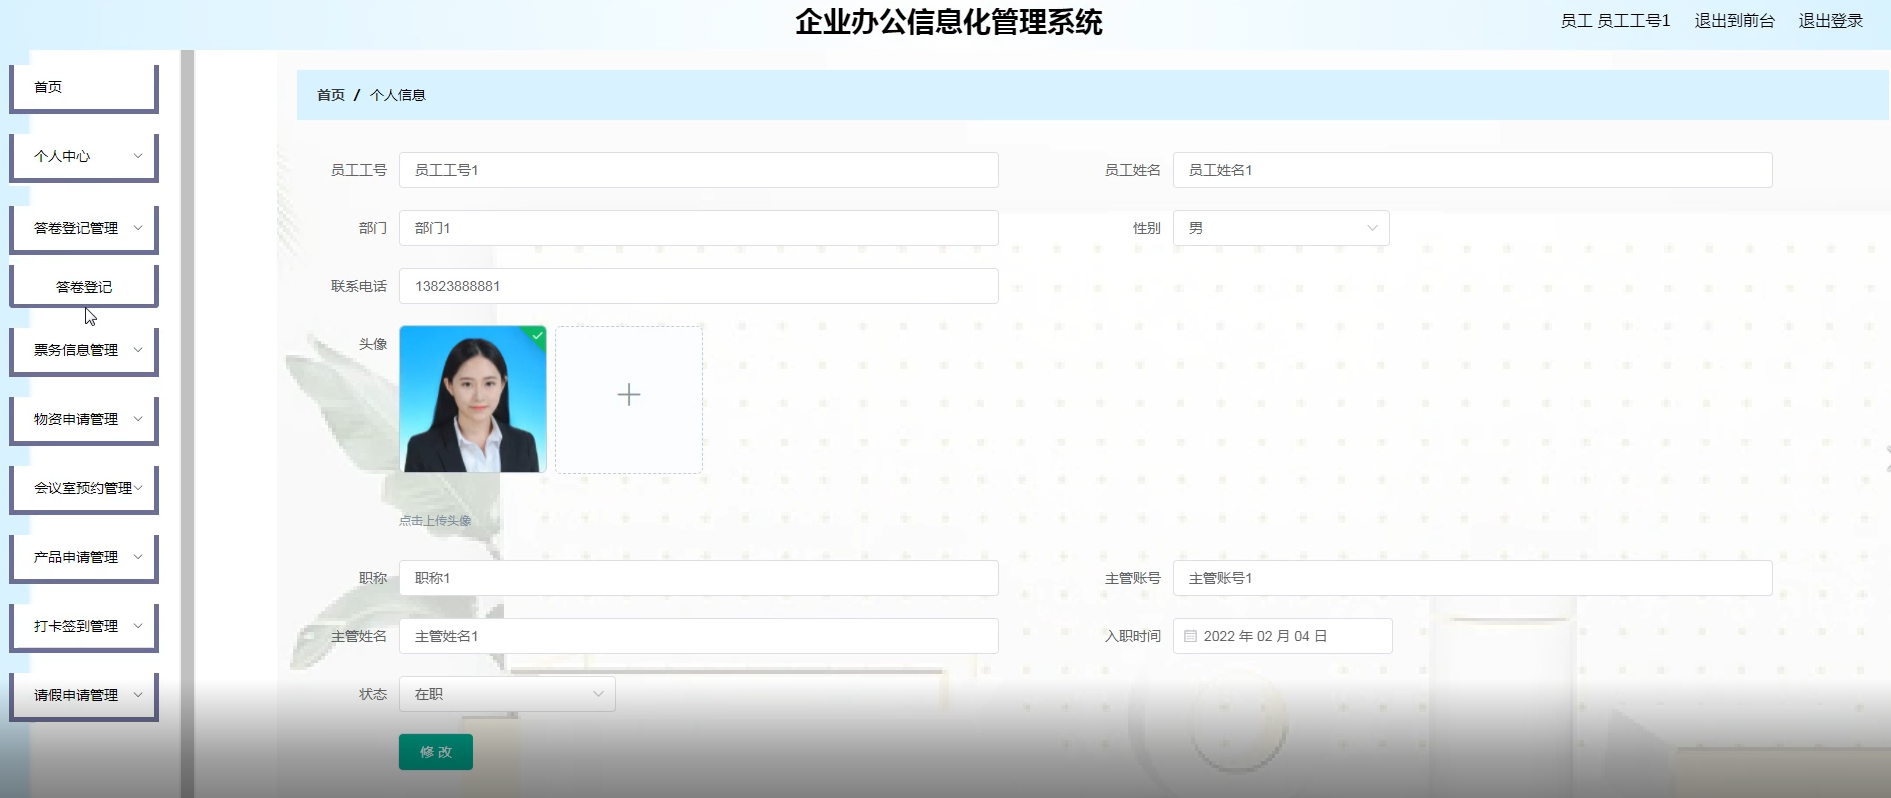Select 物资申请管理 sidebar item
This screenshot has height=798, width=1891.
pos(84,420)
